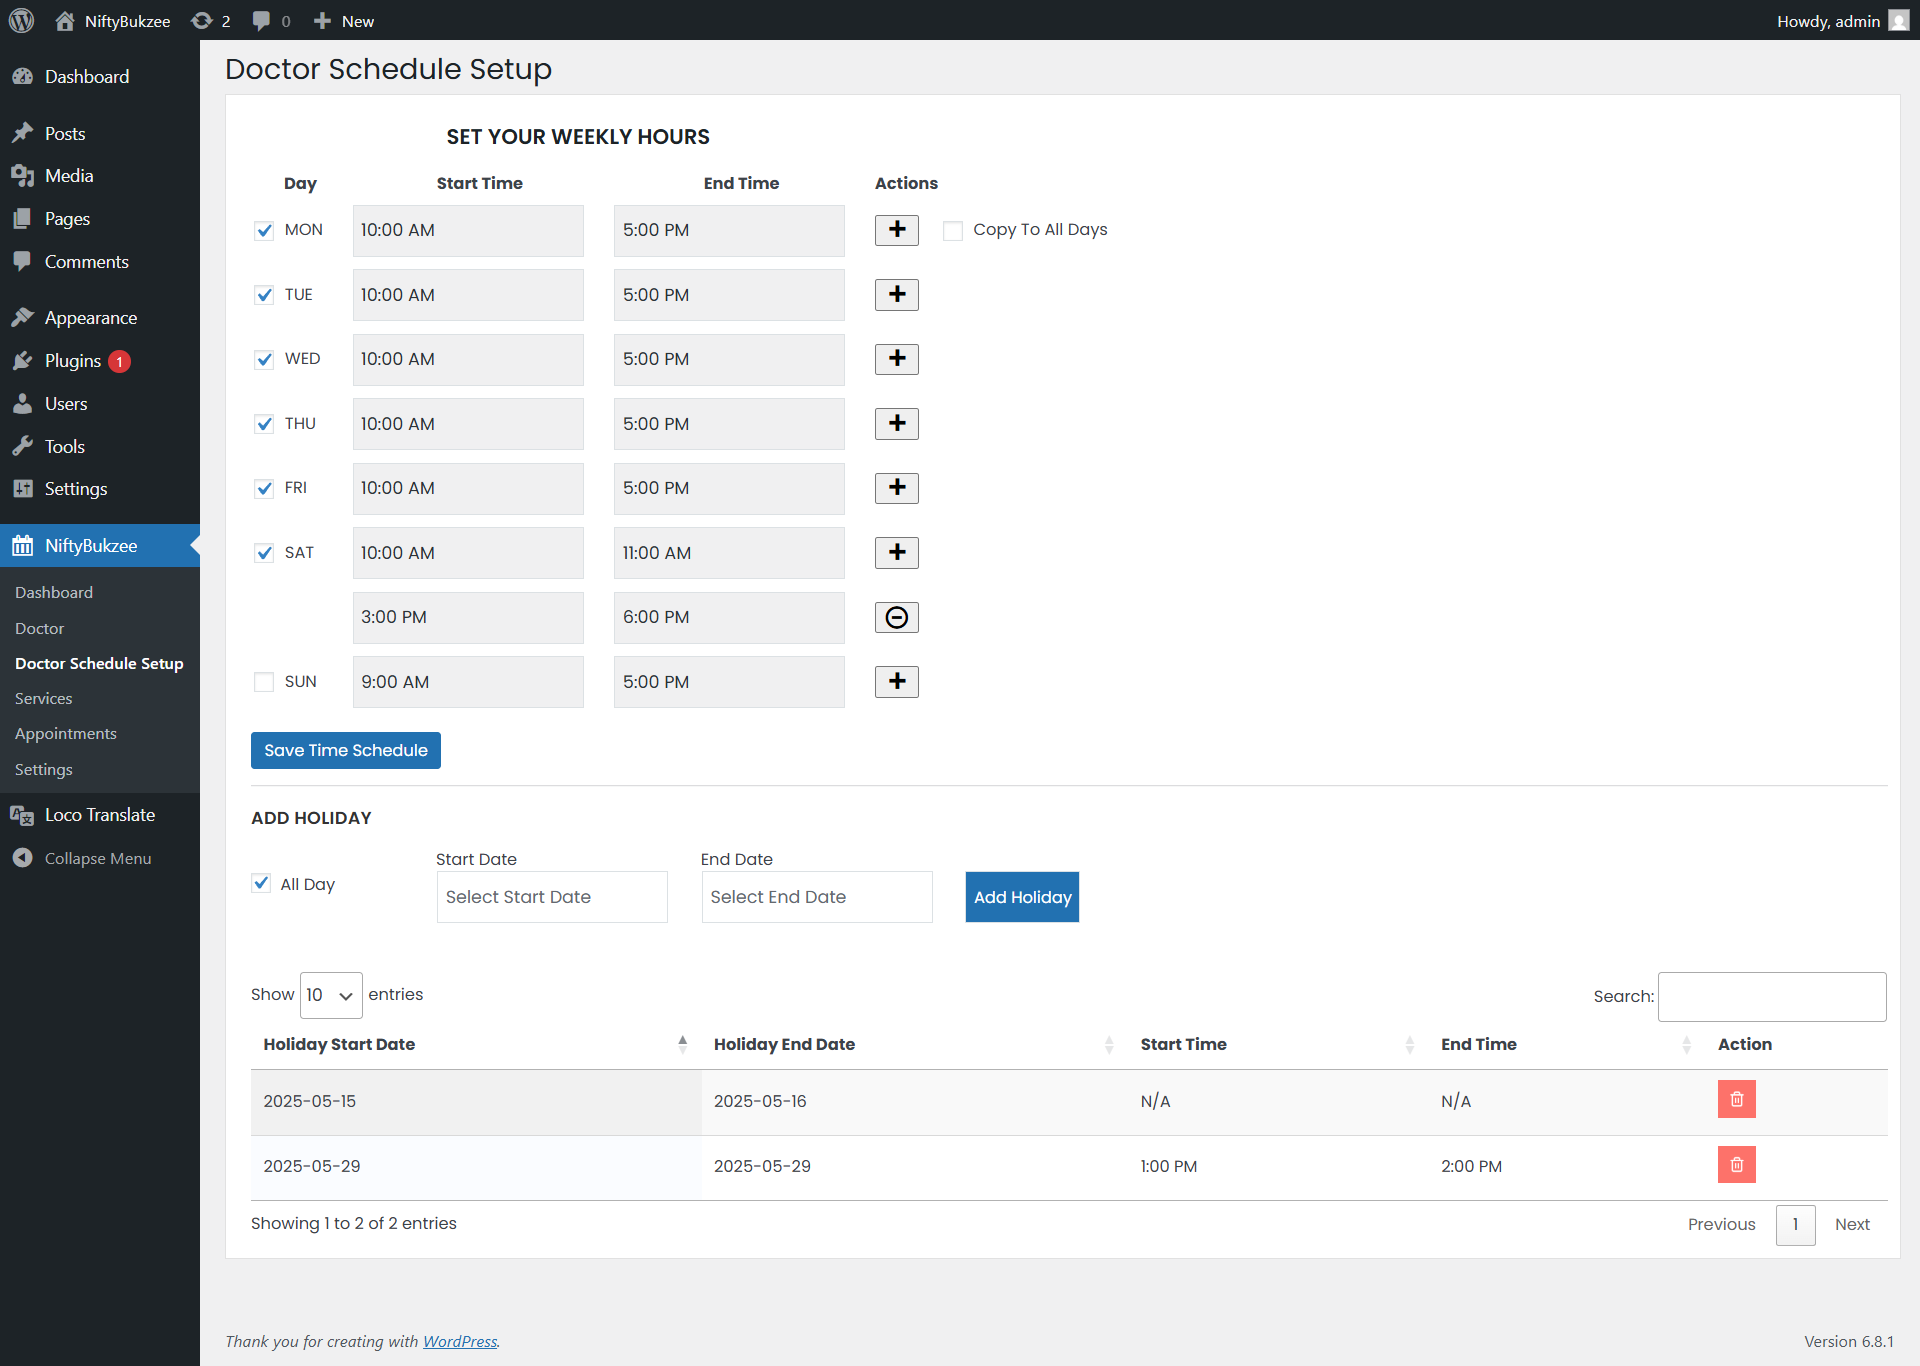Open Appointments in NiftyBukzee submenu
Screen dimensions: 1920x1366
[66, 734]
